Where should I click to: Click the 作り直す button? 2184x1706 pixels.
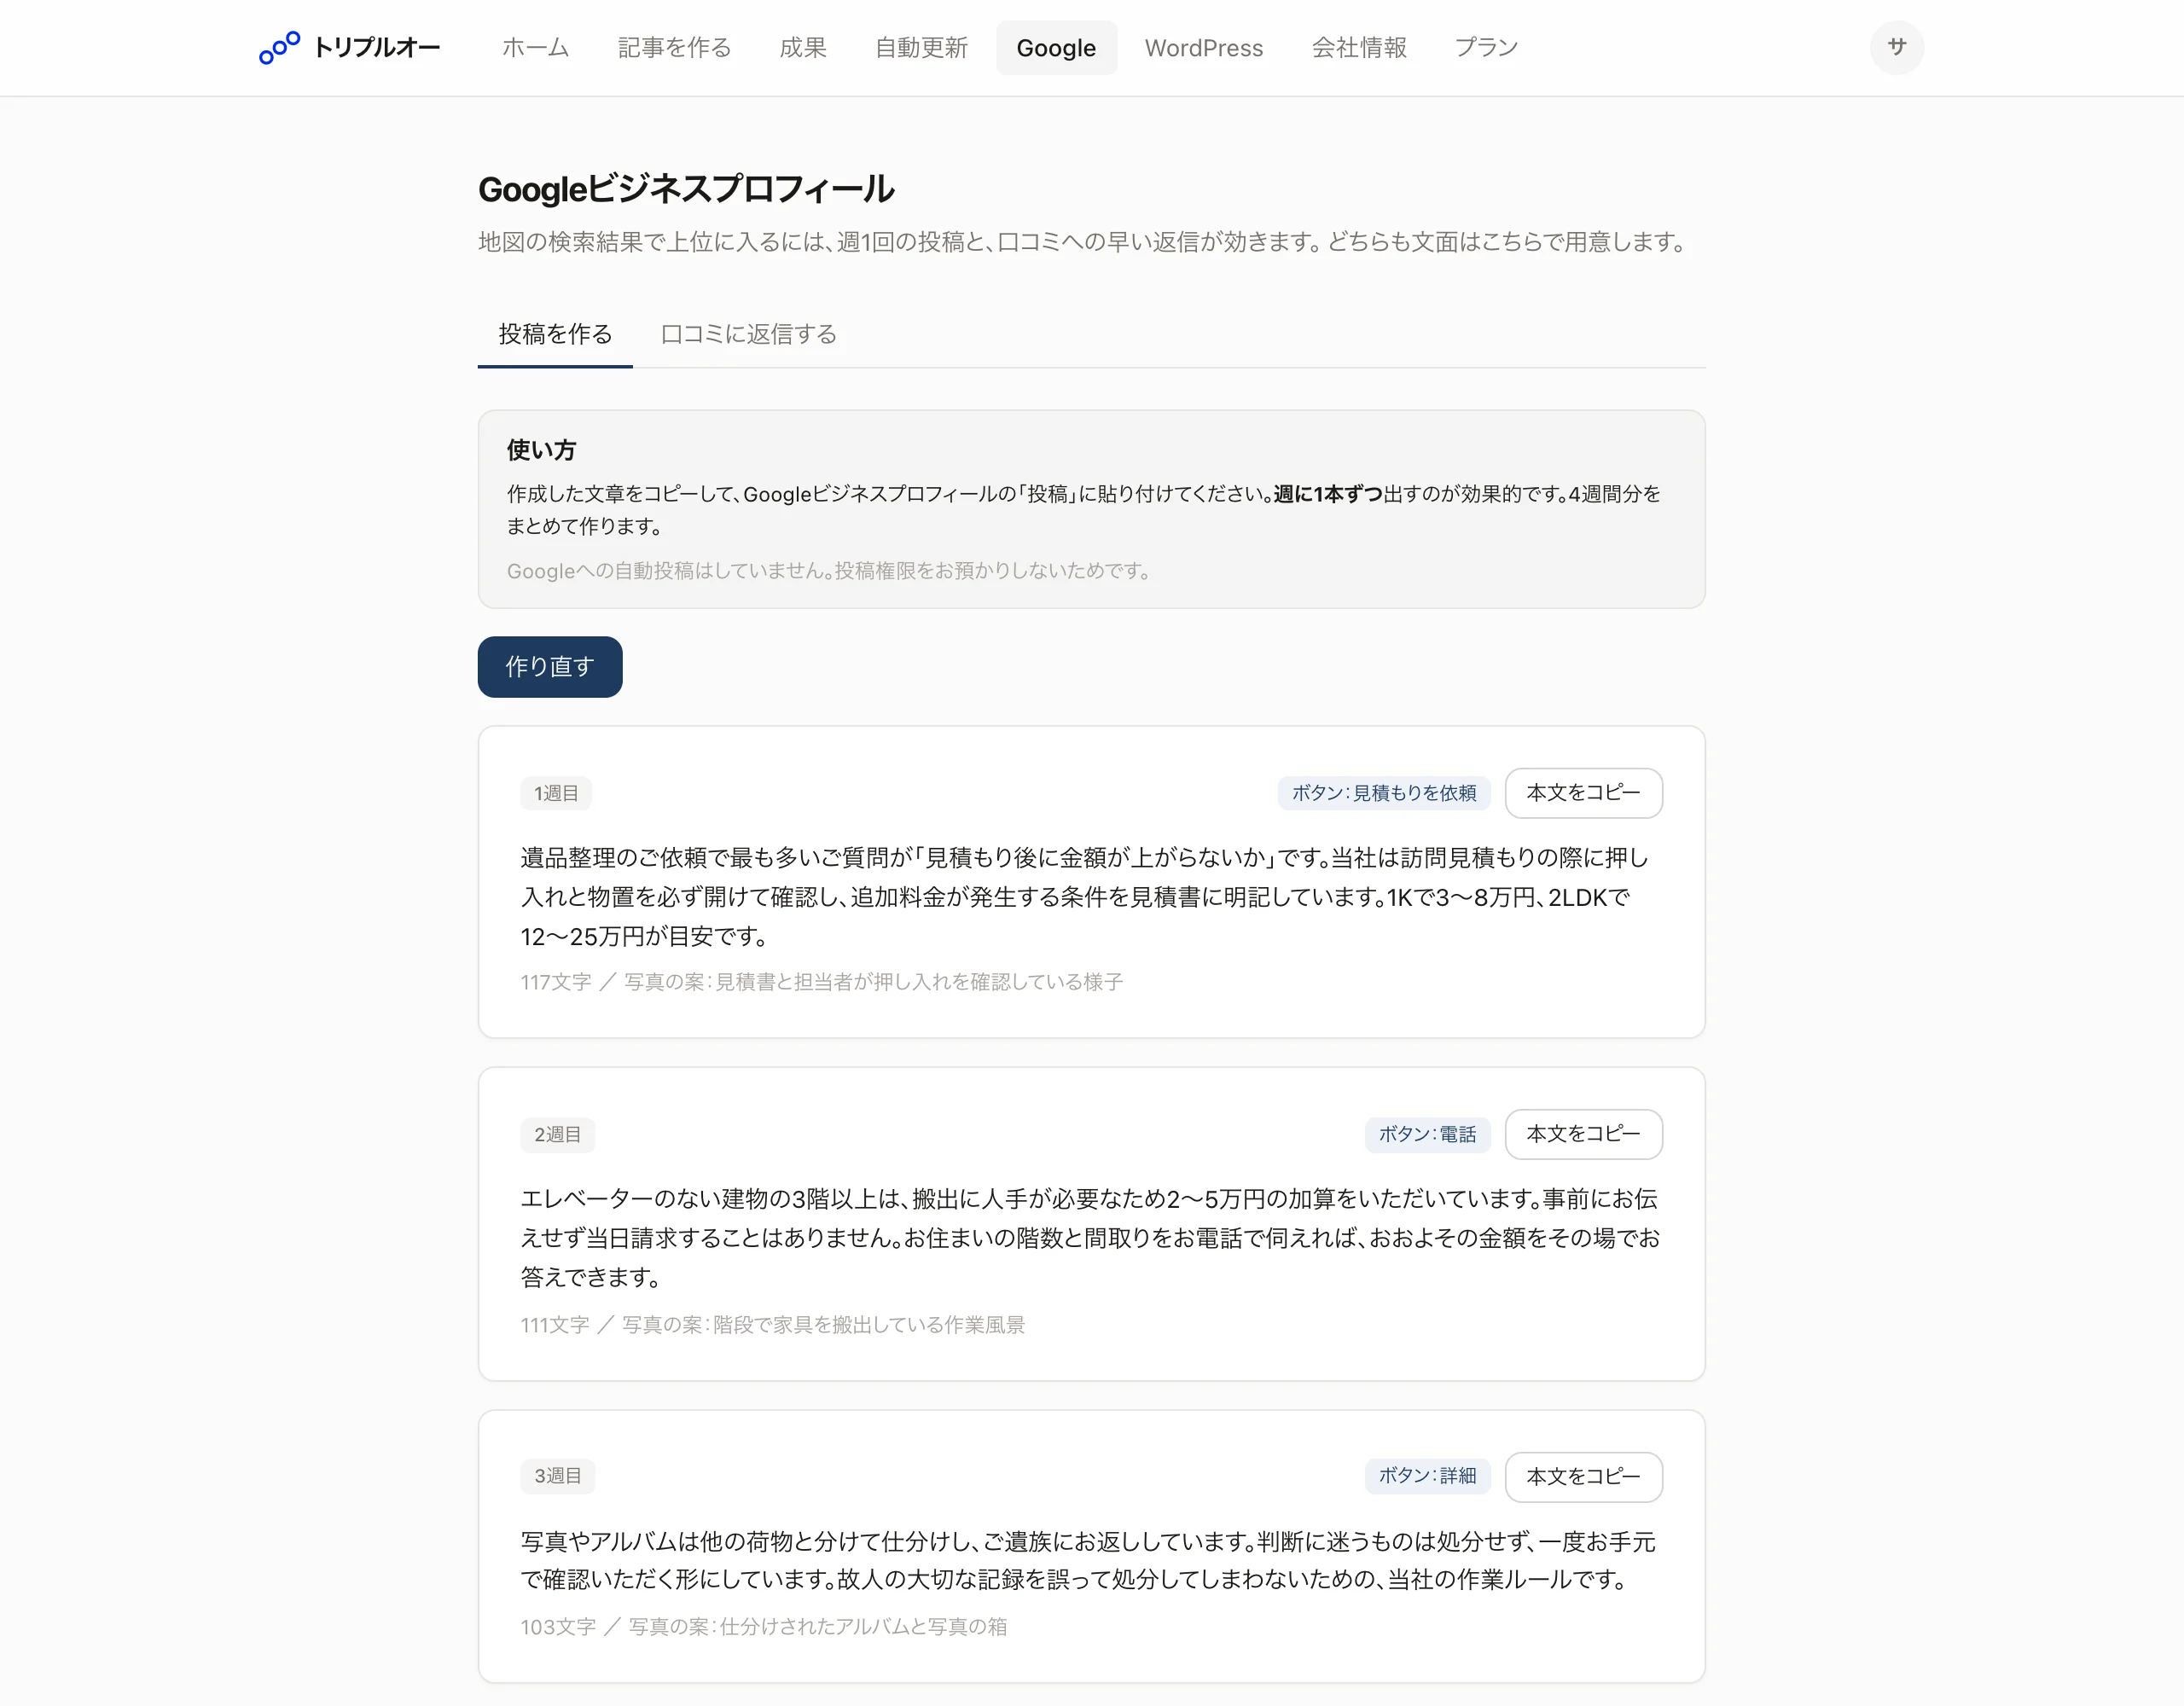click(x=550, y=667)
